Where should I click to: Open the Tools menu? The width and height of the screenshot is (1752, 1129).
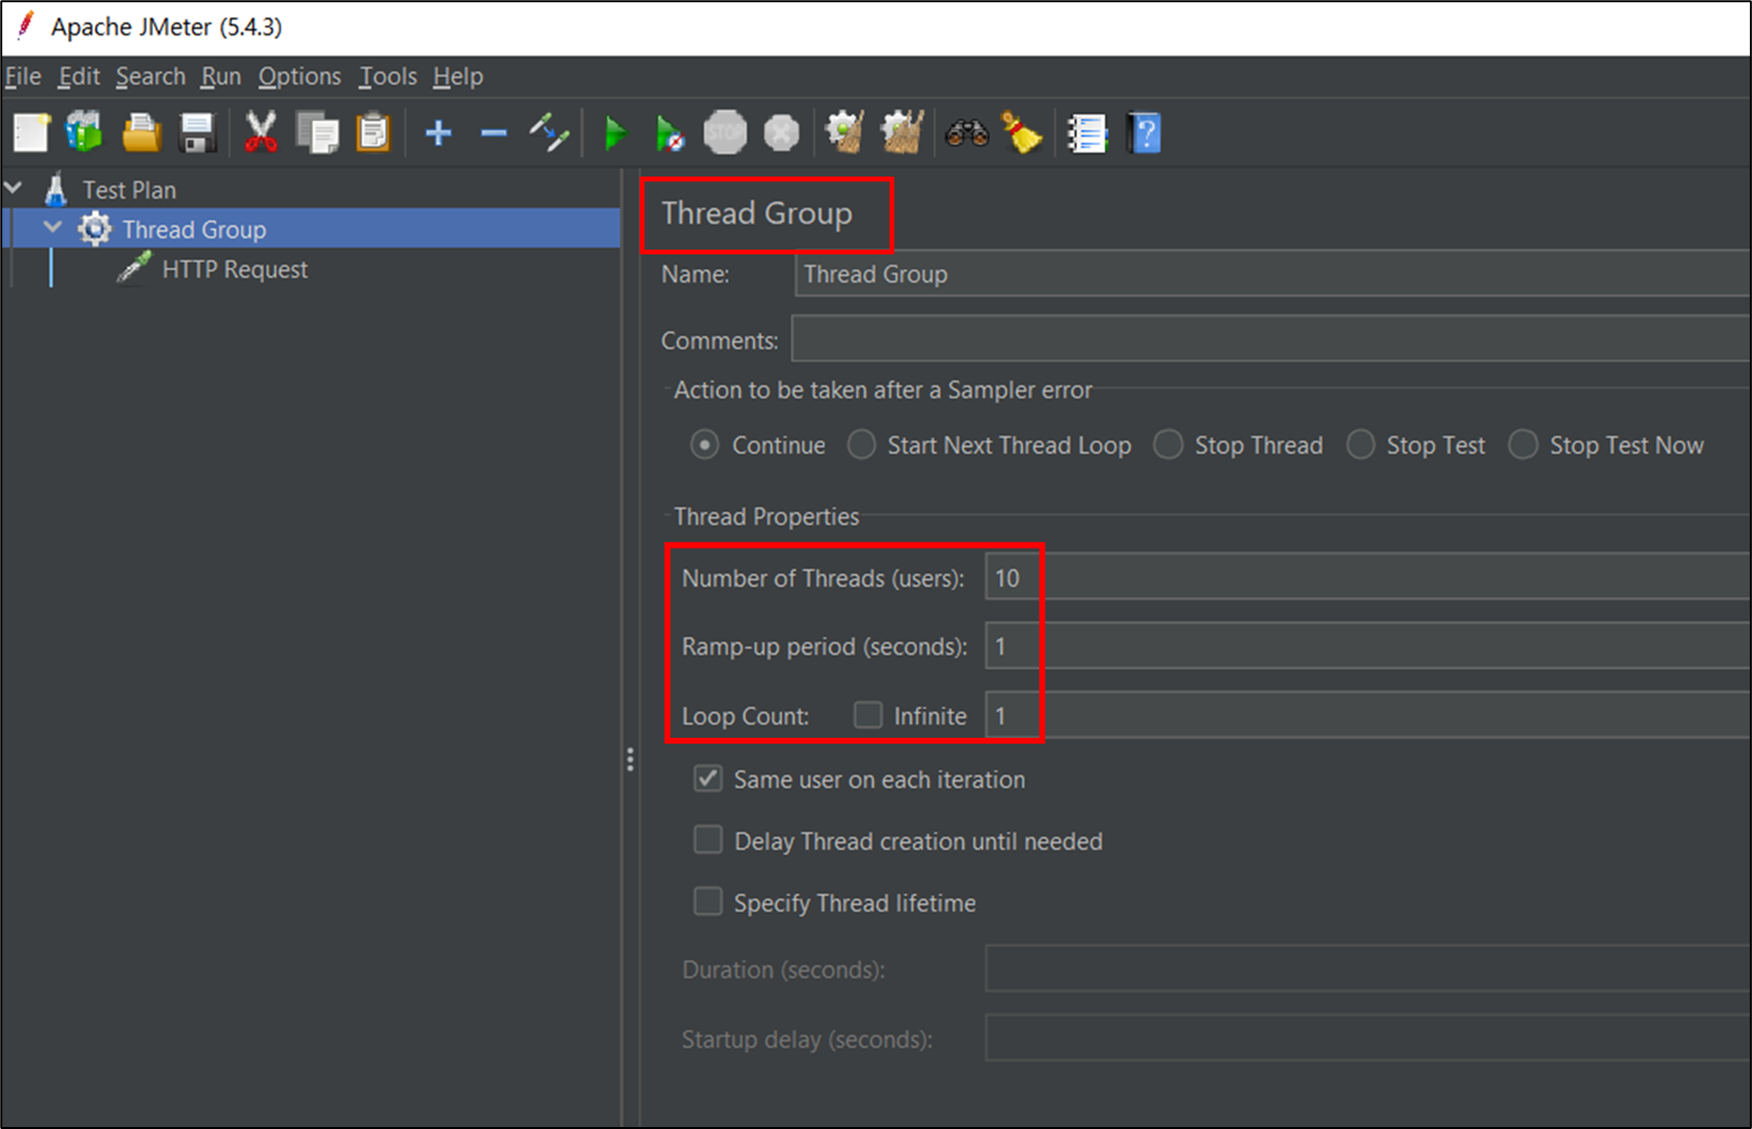[x=388, y=77]
